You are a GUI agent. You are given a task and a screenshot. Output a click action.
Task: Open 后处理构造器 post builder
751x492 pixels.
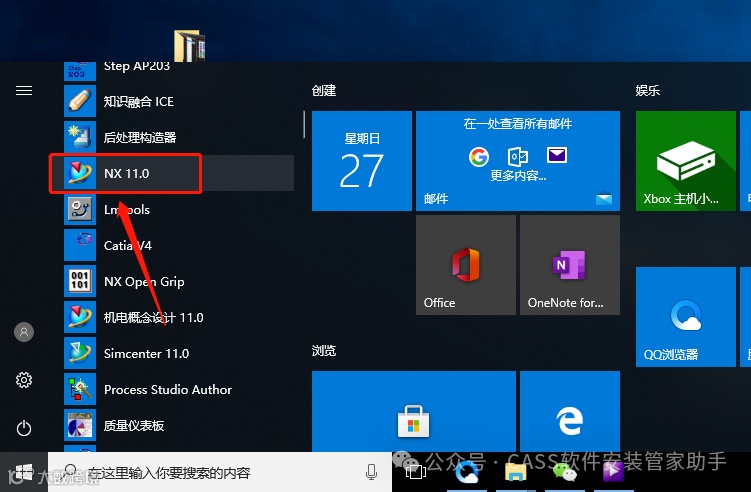click(178, 137)
